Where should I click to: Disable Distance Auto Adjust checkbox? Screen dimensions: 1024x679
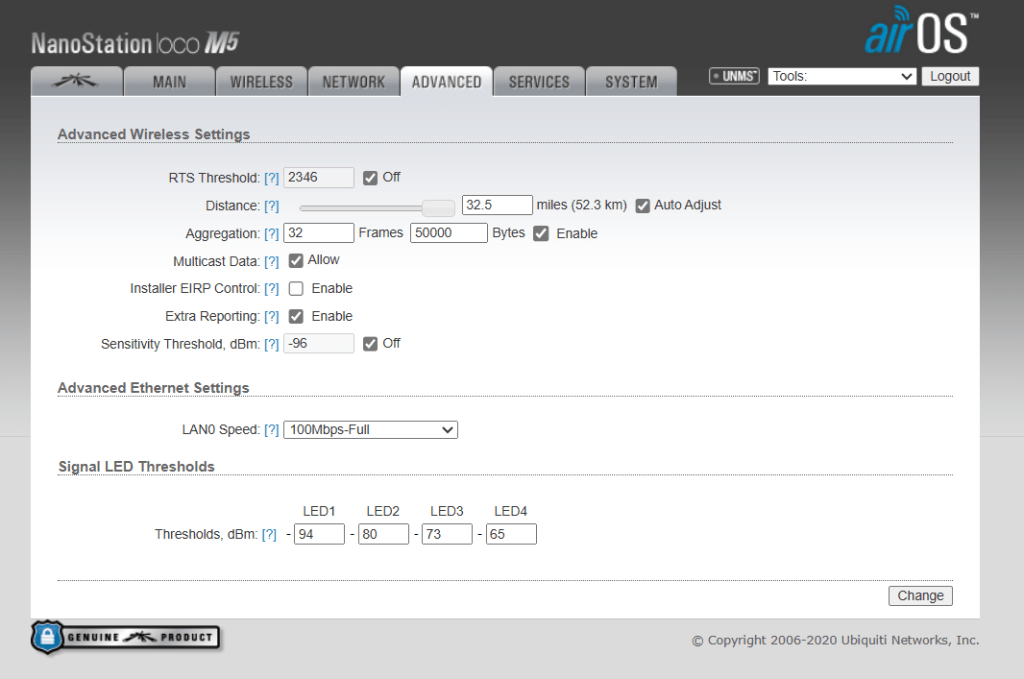(643, 206)
